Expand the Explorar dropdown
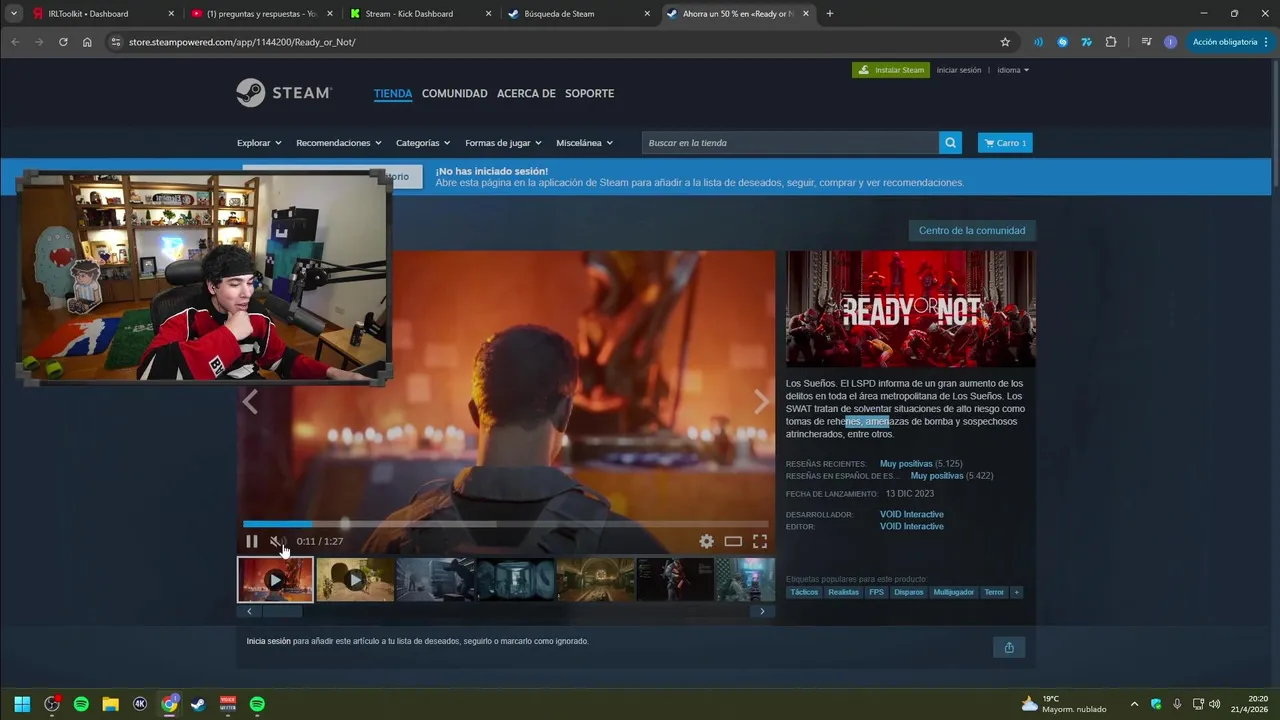 click(259, 143)
